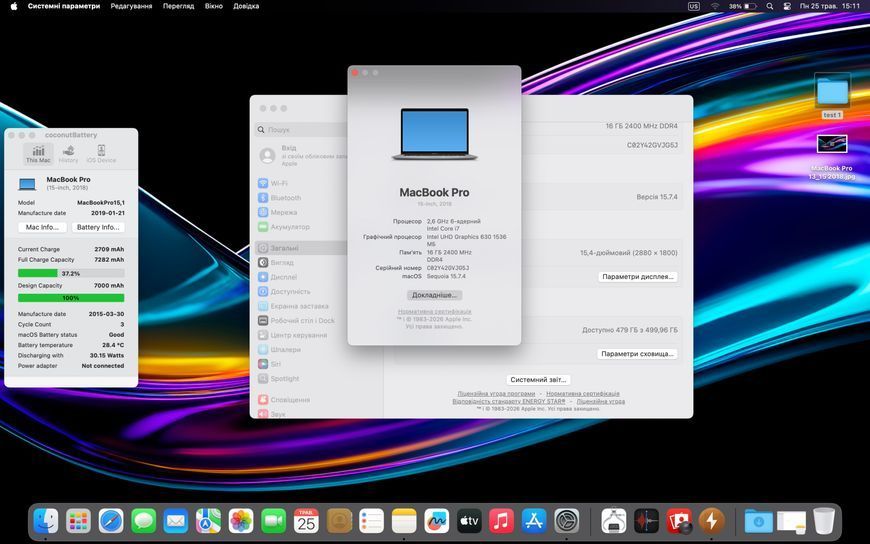Launch Freeform from the Dock
This screenshot has width=870, height=544.
[x=437, y=521]
